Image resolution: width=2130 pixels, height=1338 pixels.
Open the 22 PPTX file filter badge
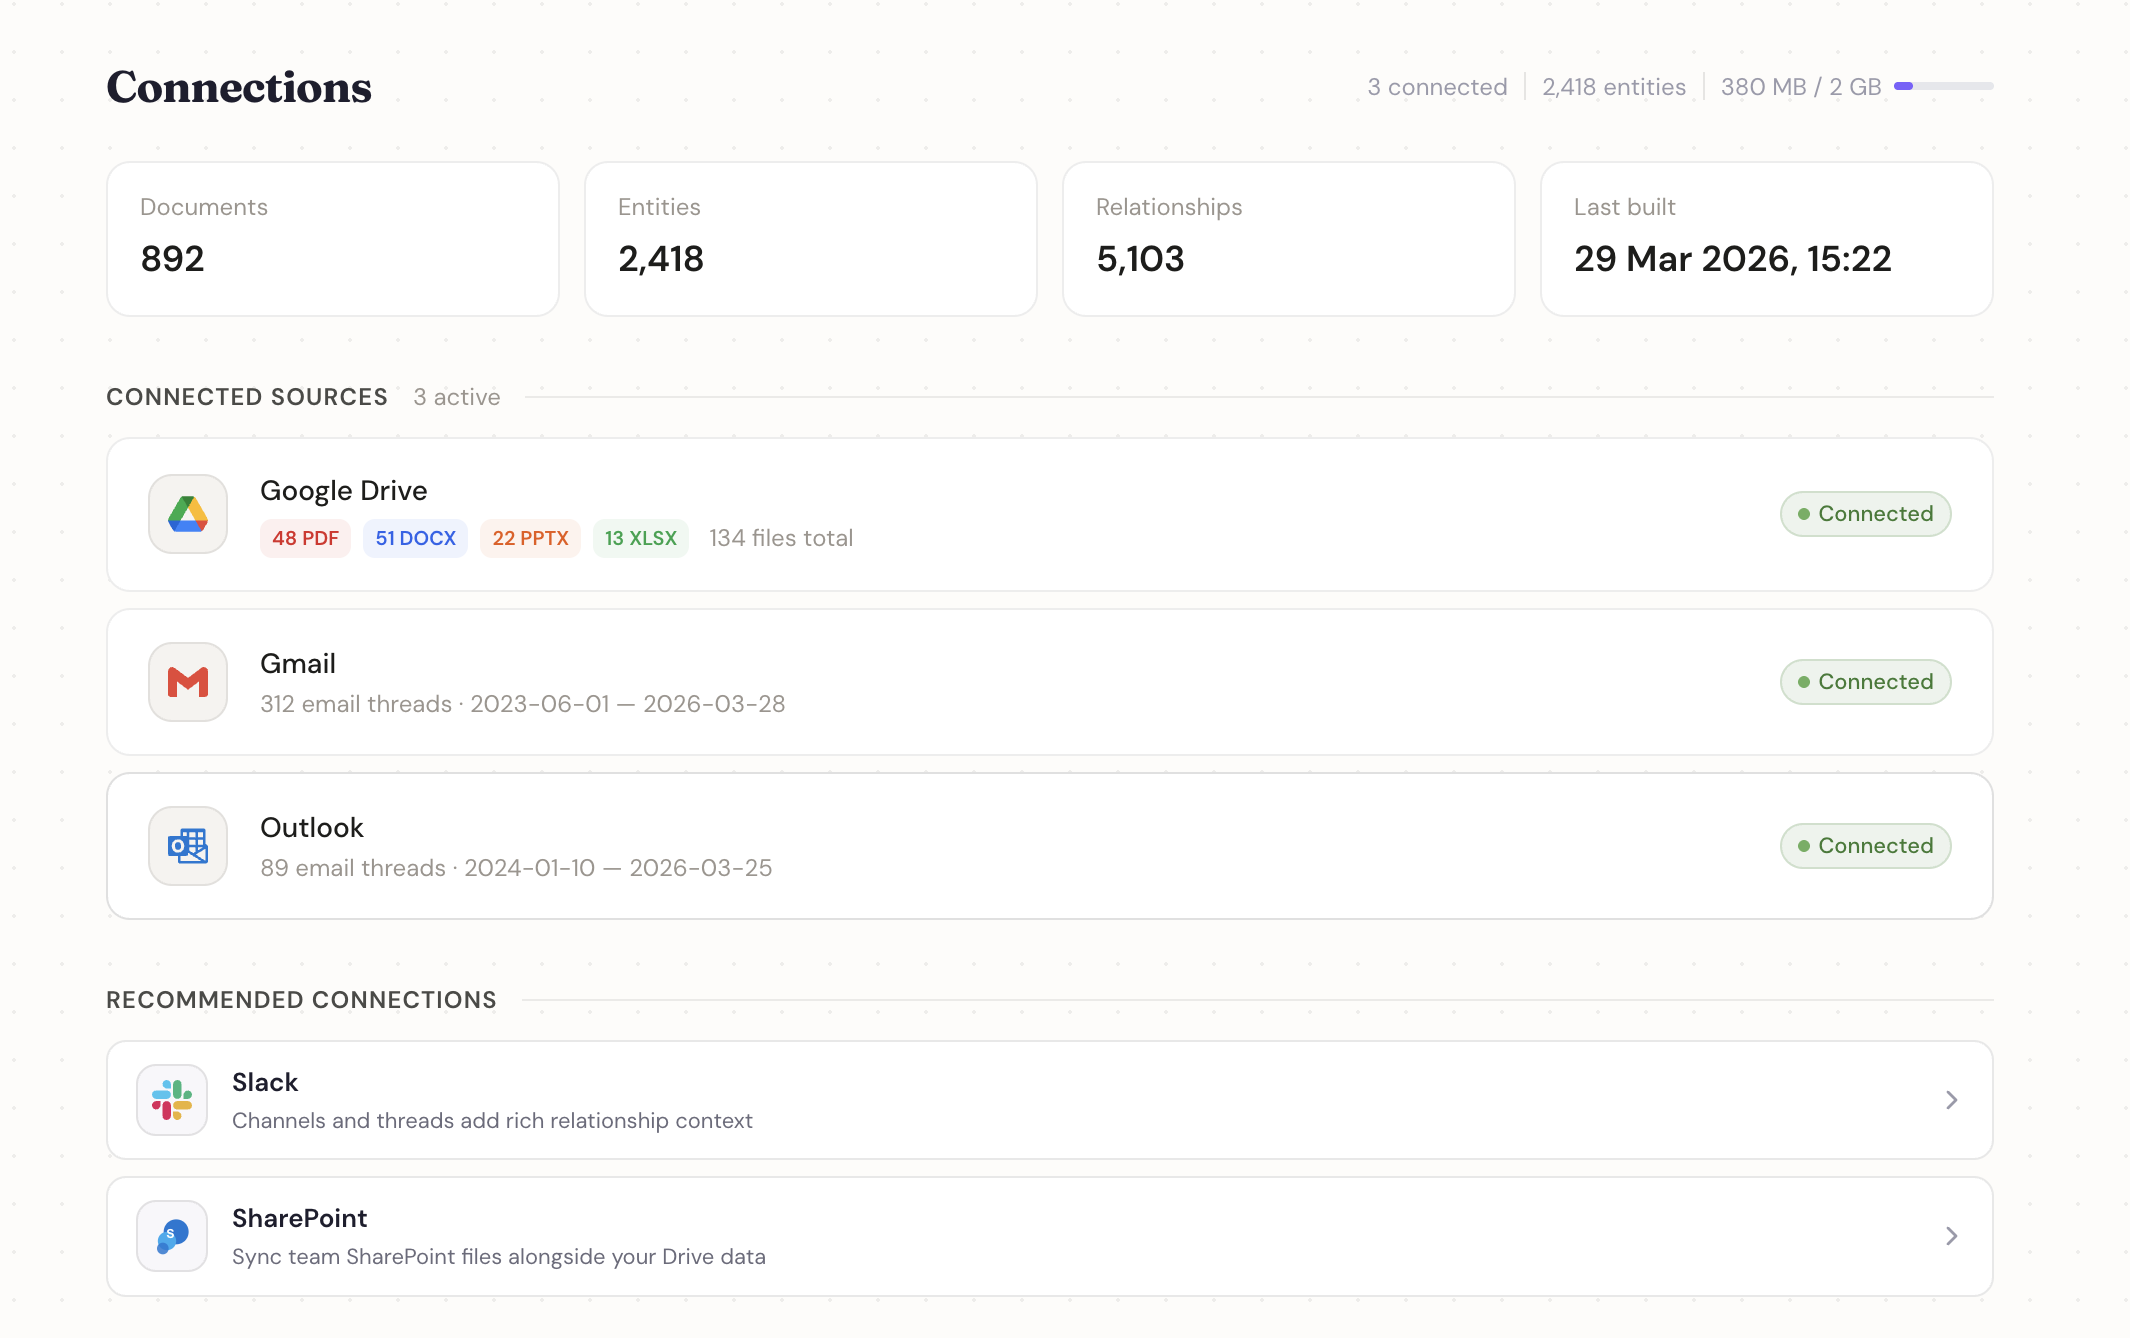click(x=530, y=538)
